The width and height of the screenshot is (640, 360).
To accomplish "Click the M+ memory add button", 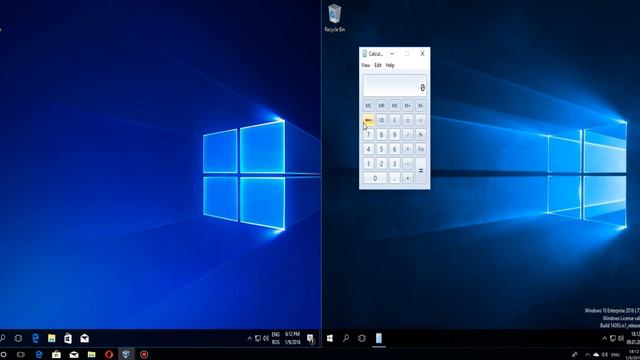I will pos(407,106).
